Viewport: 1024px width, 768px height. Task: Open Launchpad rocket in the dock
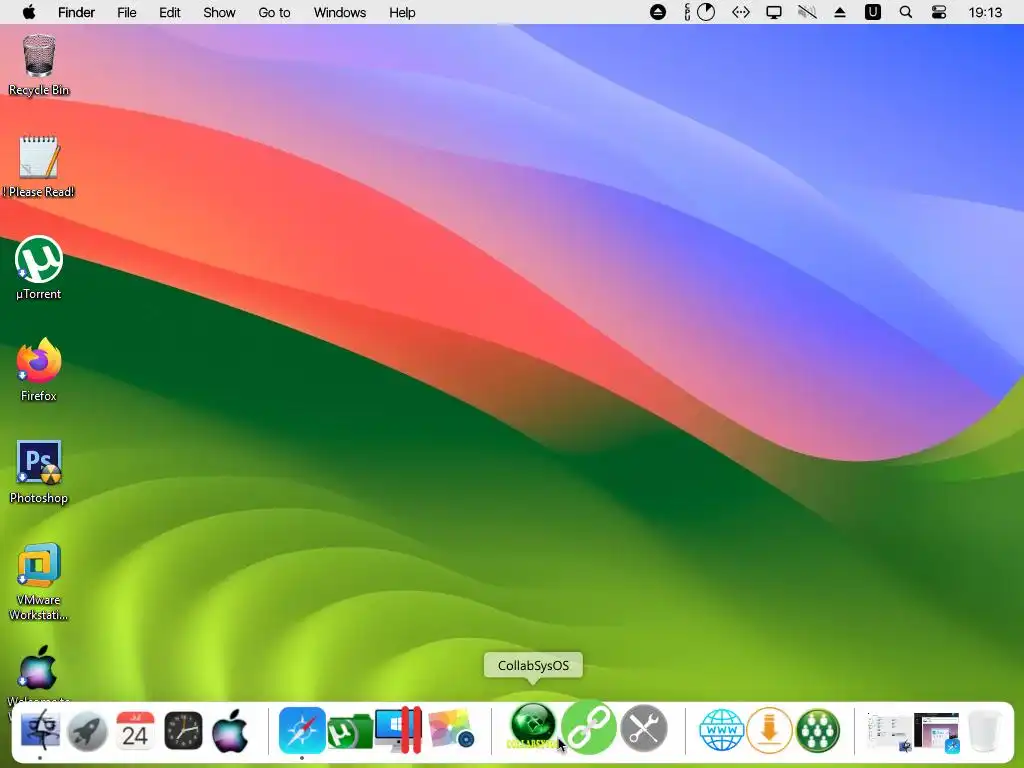pos(88,729)
